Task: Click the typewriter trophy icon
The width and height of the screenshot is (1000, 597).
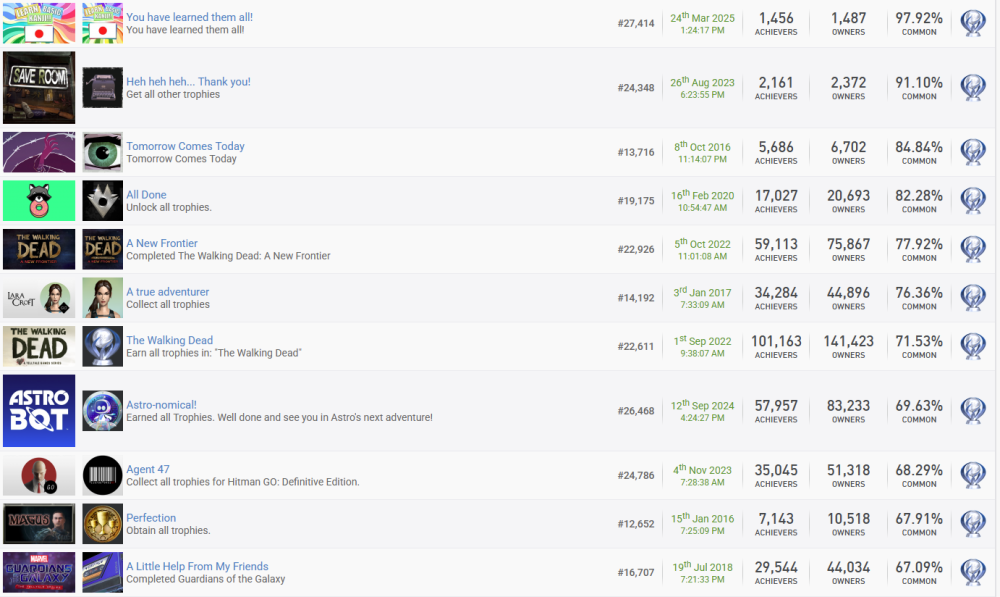Action: [102, 88]
